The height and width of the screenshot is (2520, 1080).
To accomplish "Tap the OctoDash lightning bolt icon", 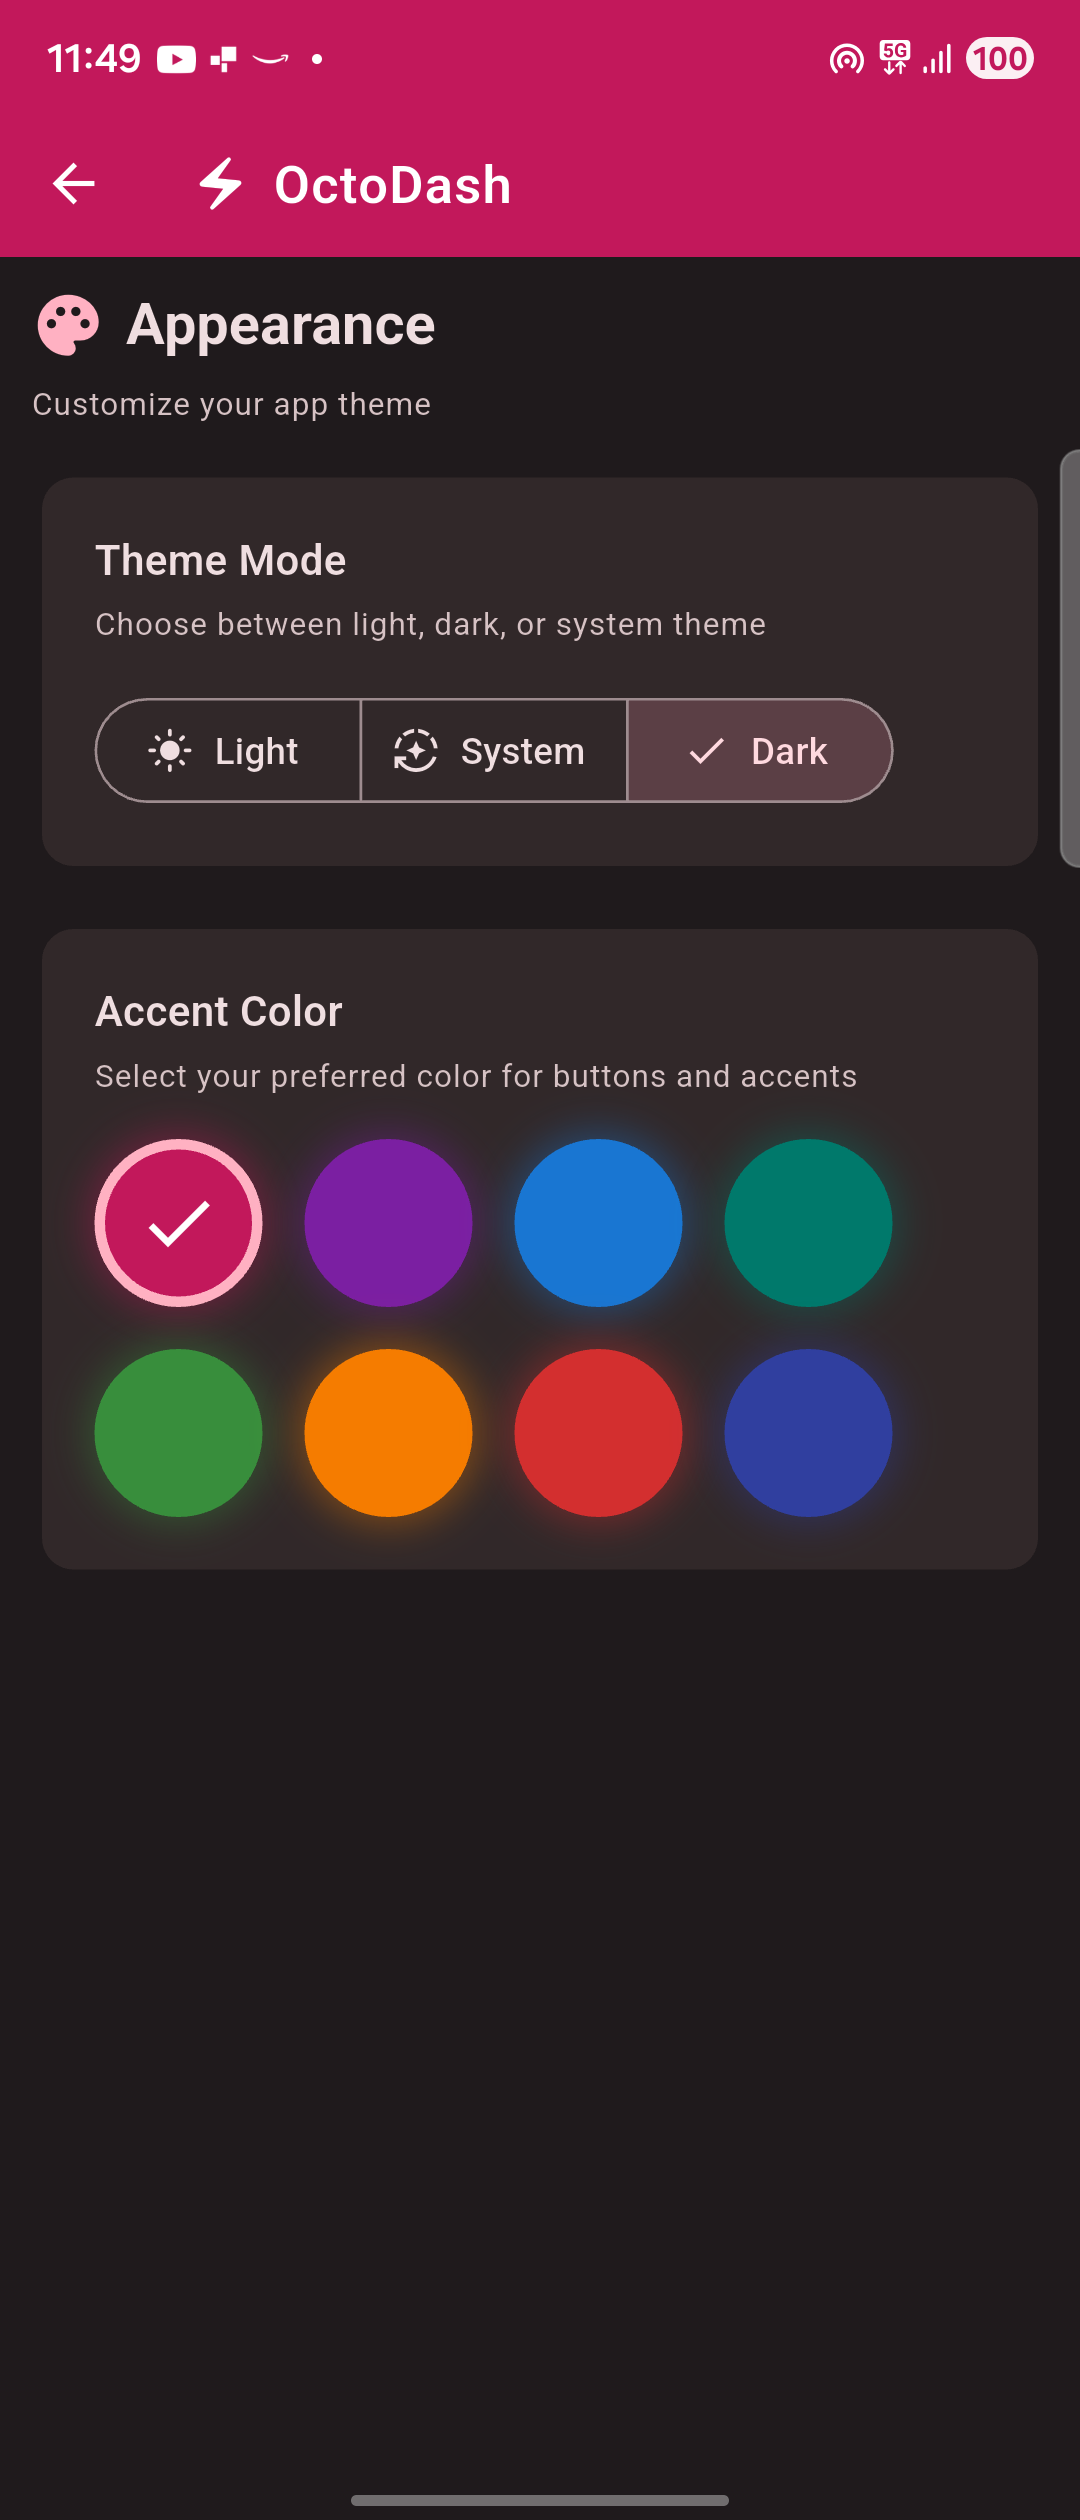I will (x=220, y=183).
